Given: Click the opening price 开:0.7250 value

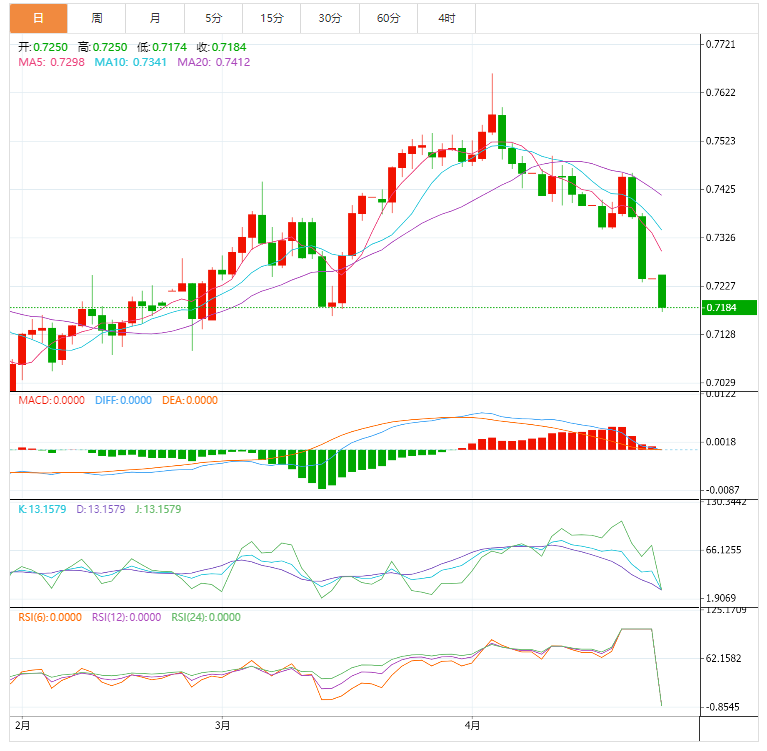Looking at the screenshot, I should (x=43, y=47).
